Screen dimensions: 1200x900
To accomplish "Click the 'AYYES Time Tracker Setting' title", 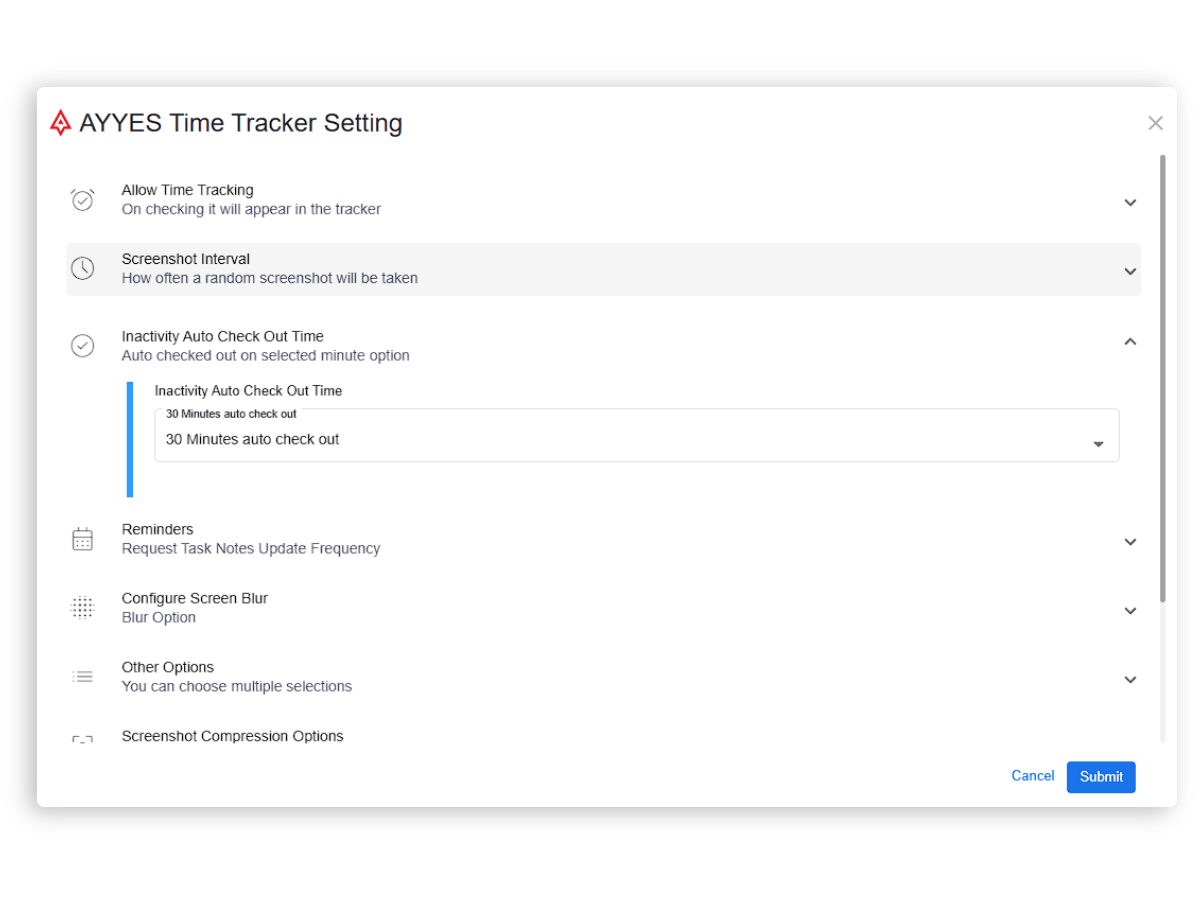I will tap(241, 123).
